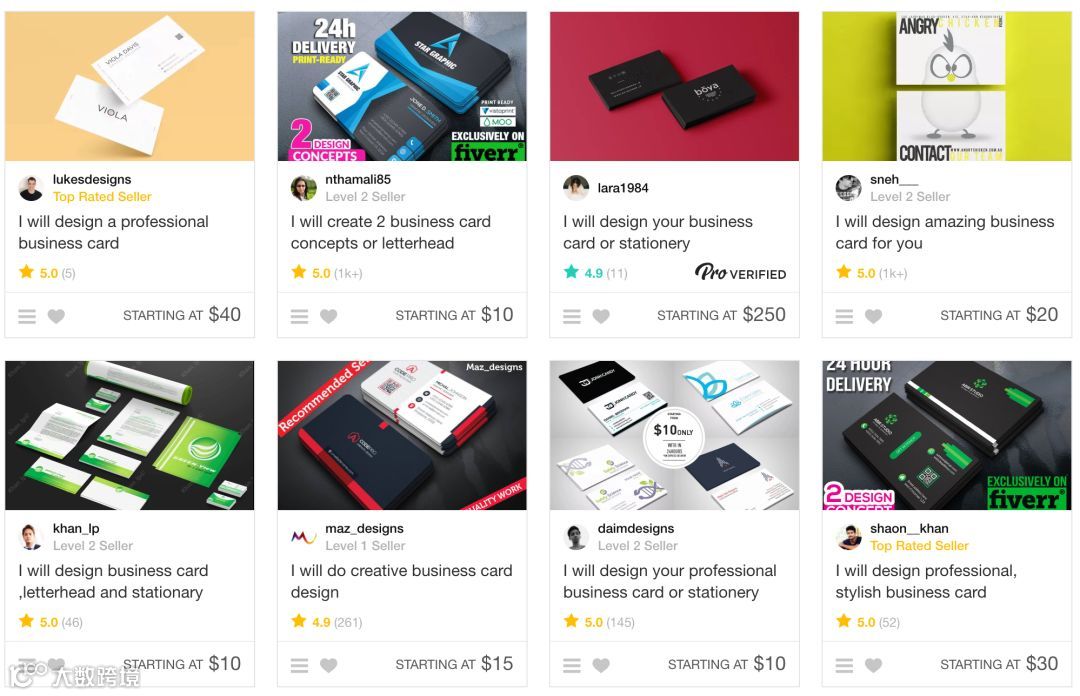1080x696 pixels.
Task: View the green letterhead stationery thumbnail
Action: point(129,436)
